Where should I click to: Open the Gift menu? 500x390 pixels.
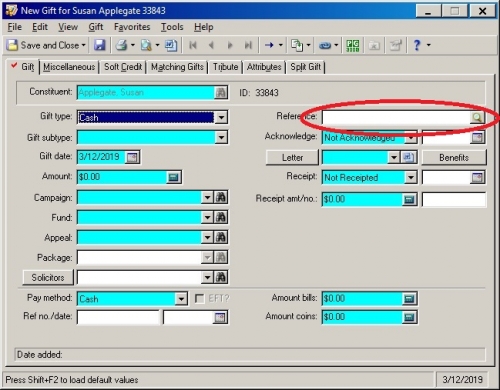click(96, 27)
